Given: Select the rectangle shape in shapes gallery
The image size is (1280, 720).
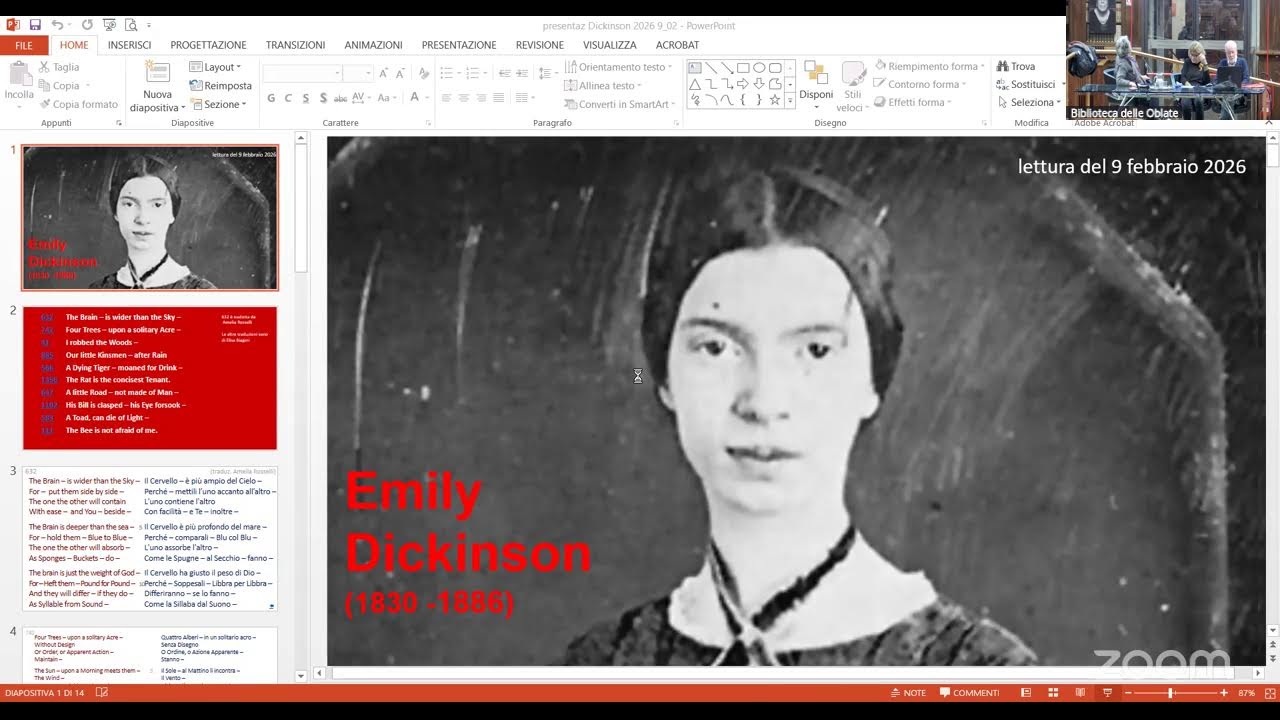Looking at the screenshot, I should click(743, 68).
